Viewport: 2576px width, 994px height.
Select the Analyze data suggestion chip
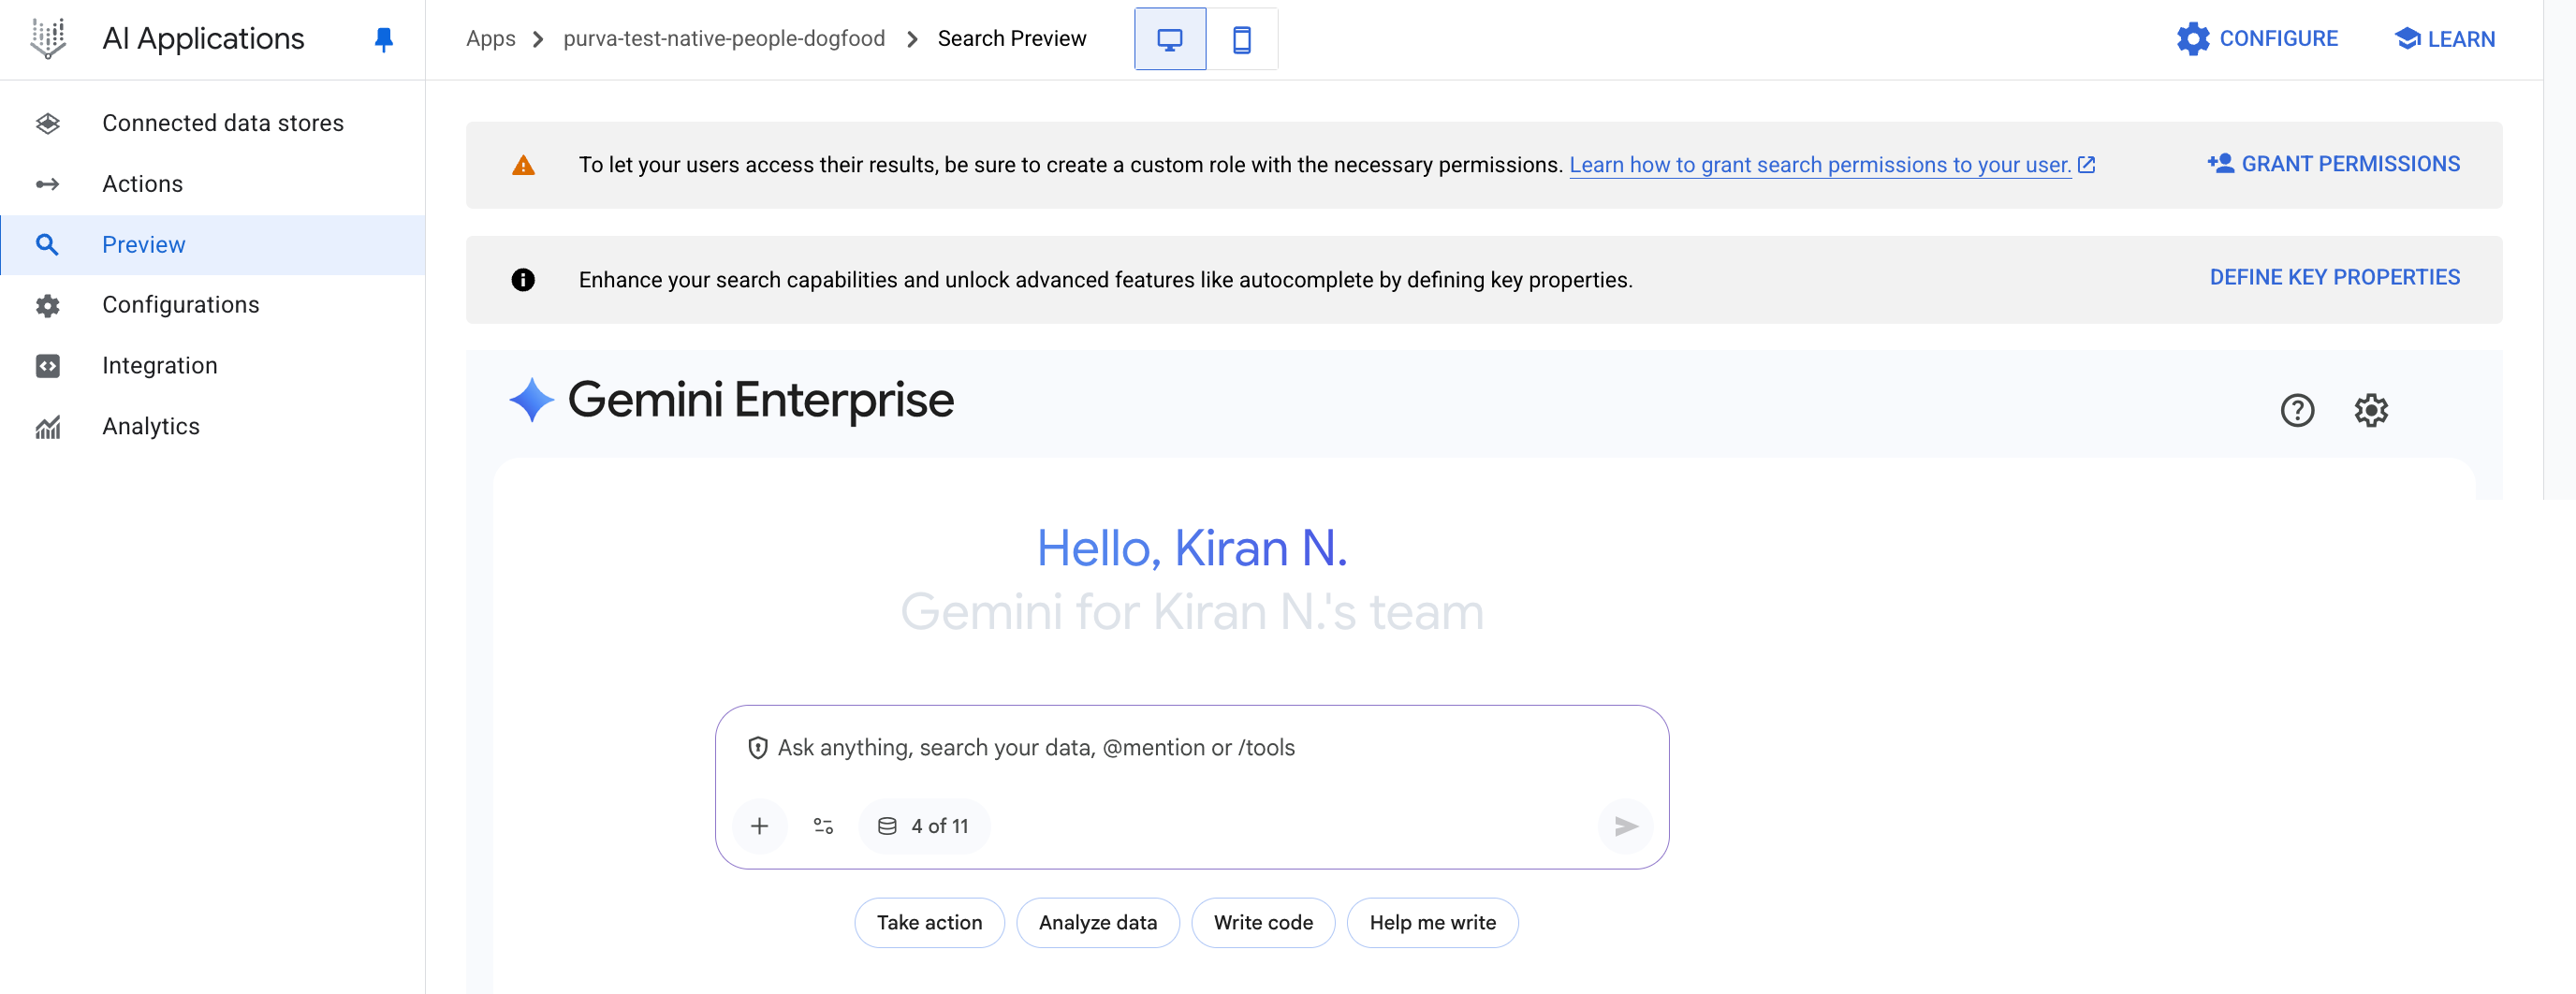pyautogui.click(x=1097, y=923)
